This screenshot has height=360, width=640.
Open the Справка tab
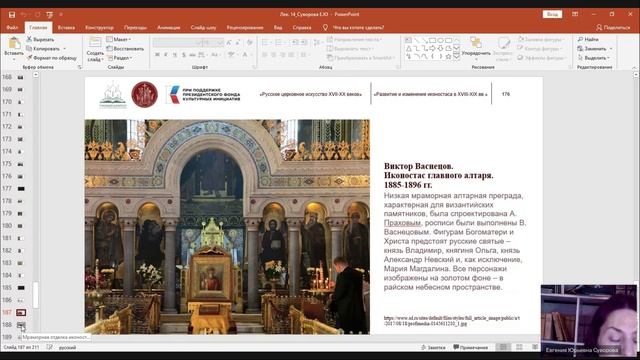(x=302, y=27)
